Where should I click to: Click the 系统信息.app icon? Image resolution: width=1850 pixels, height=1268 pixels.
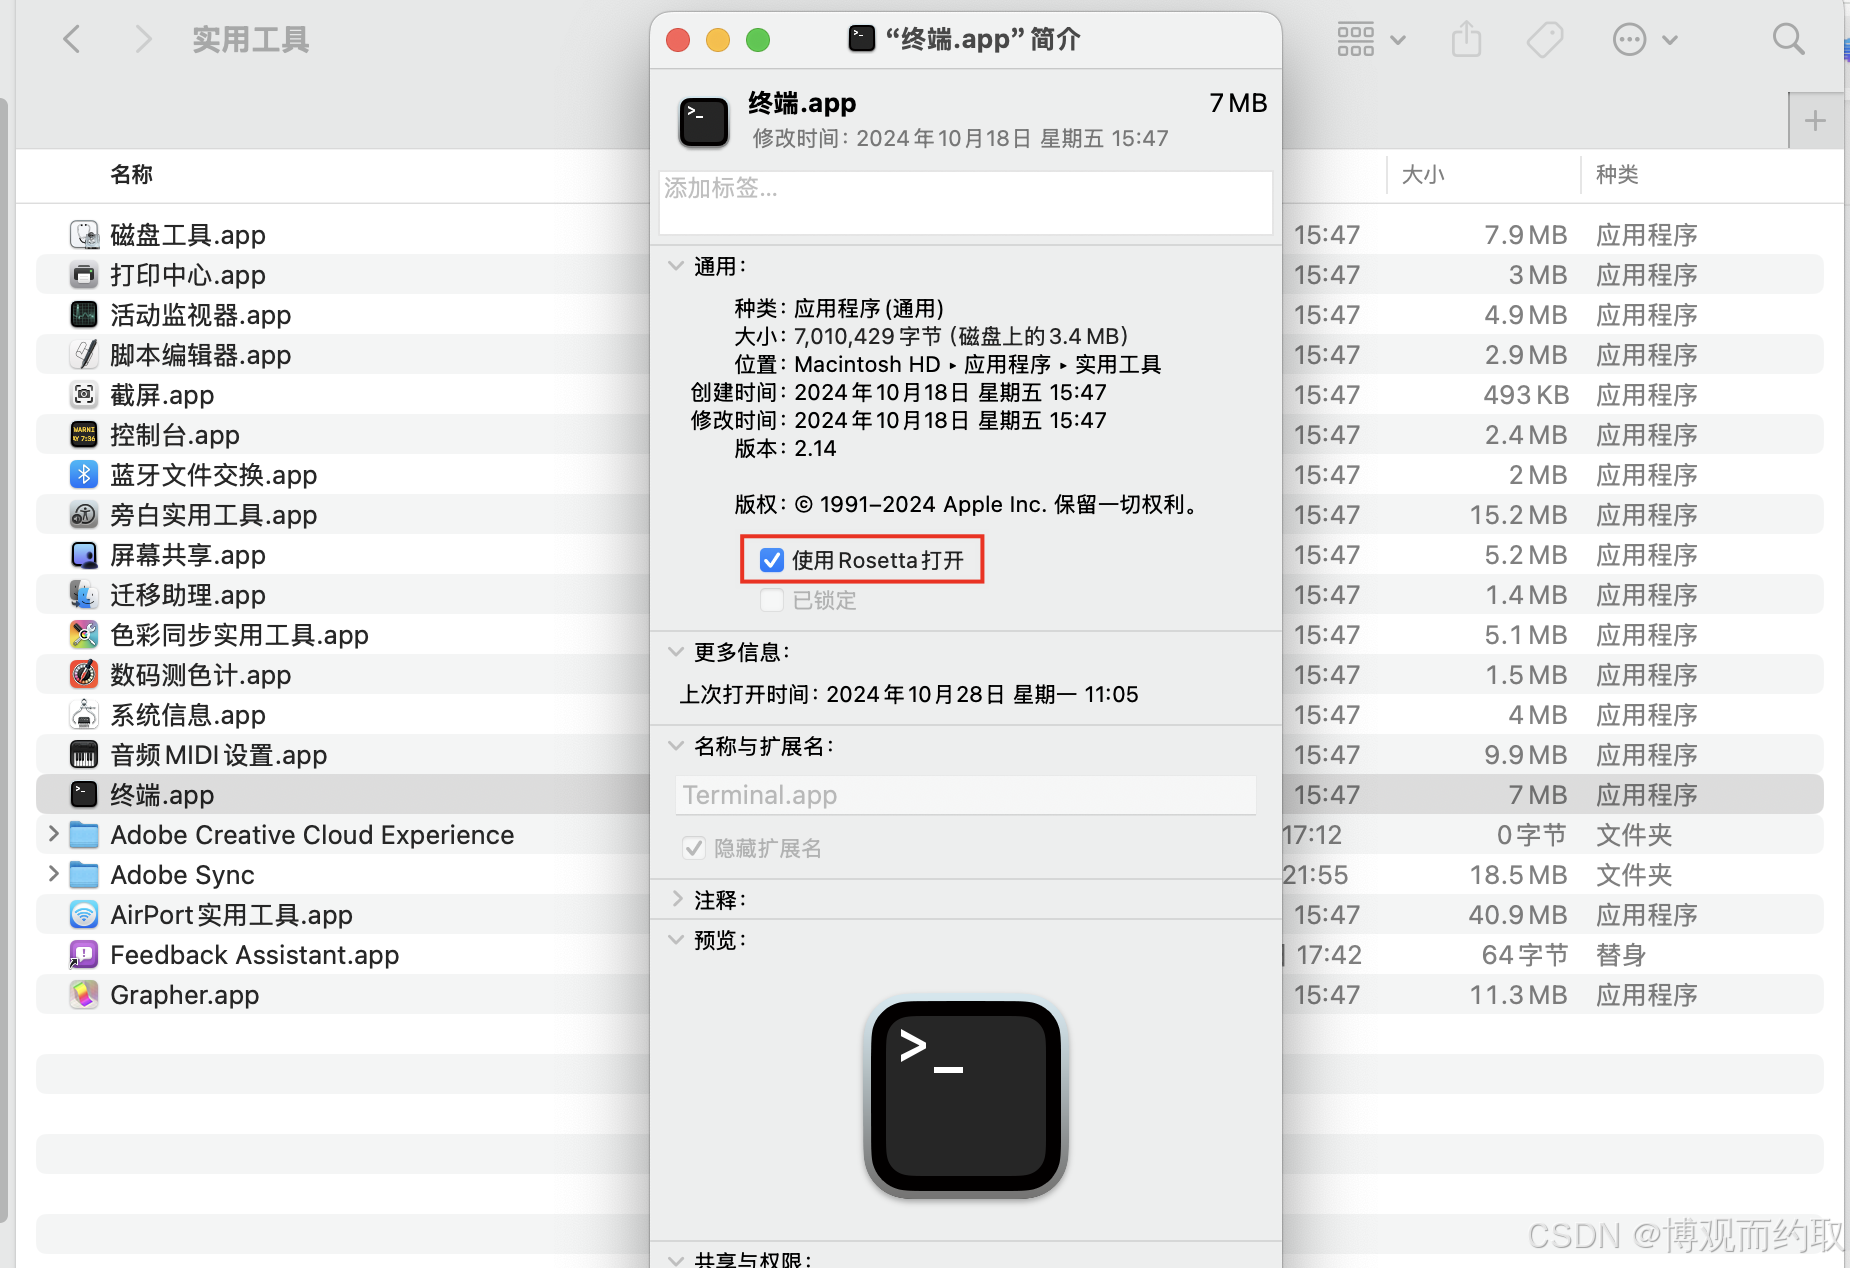[x=84, y=715]
